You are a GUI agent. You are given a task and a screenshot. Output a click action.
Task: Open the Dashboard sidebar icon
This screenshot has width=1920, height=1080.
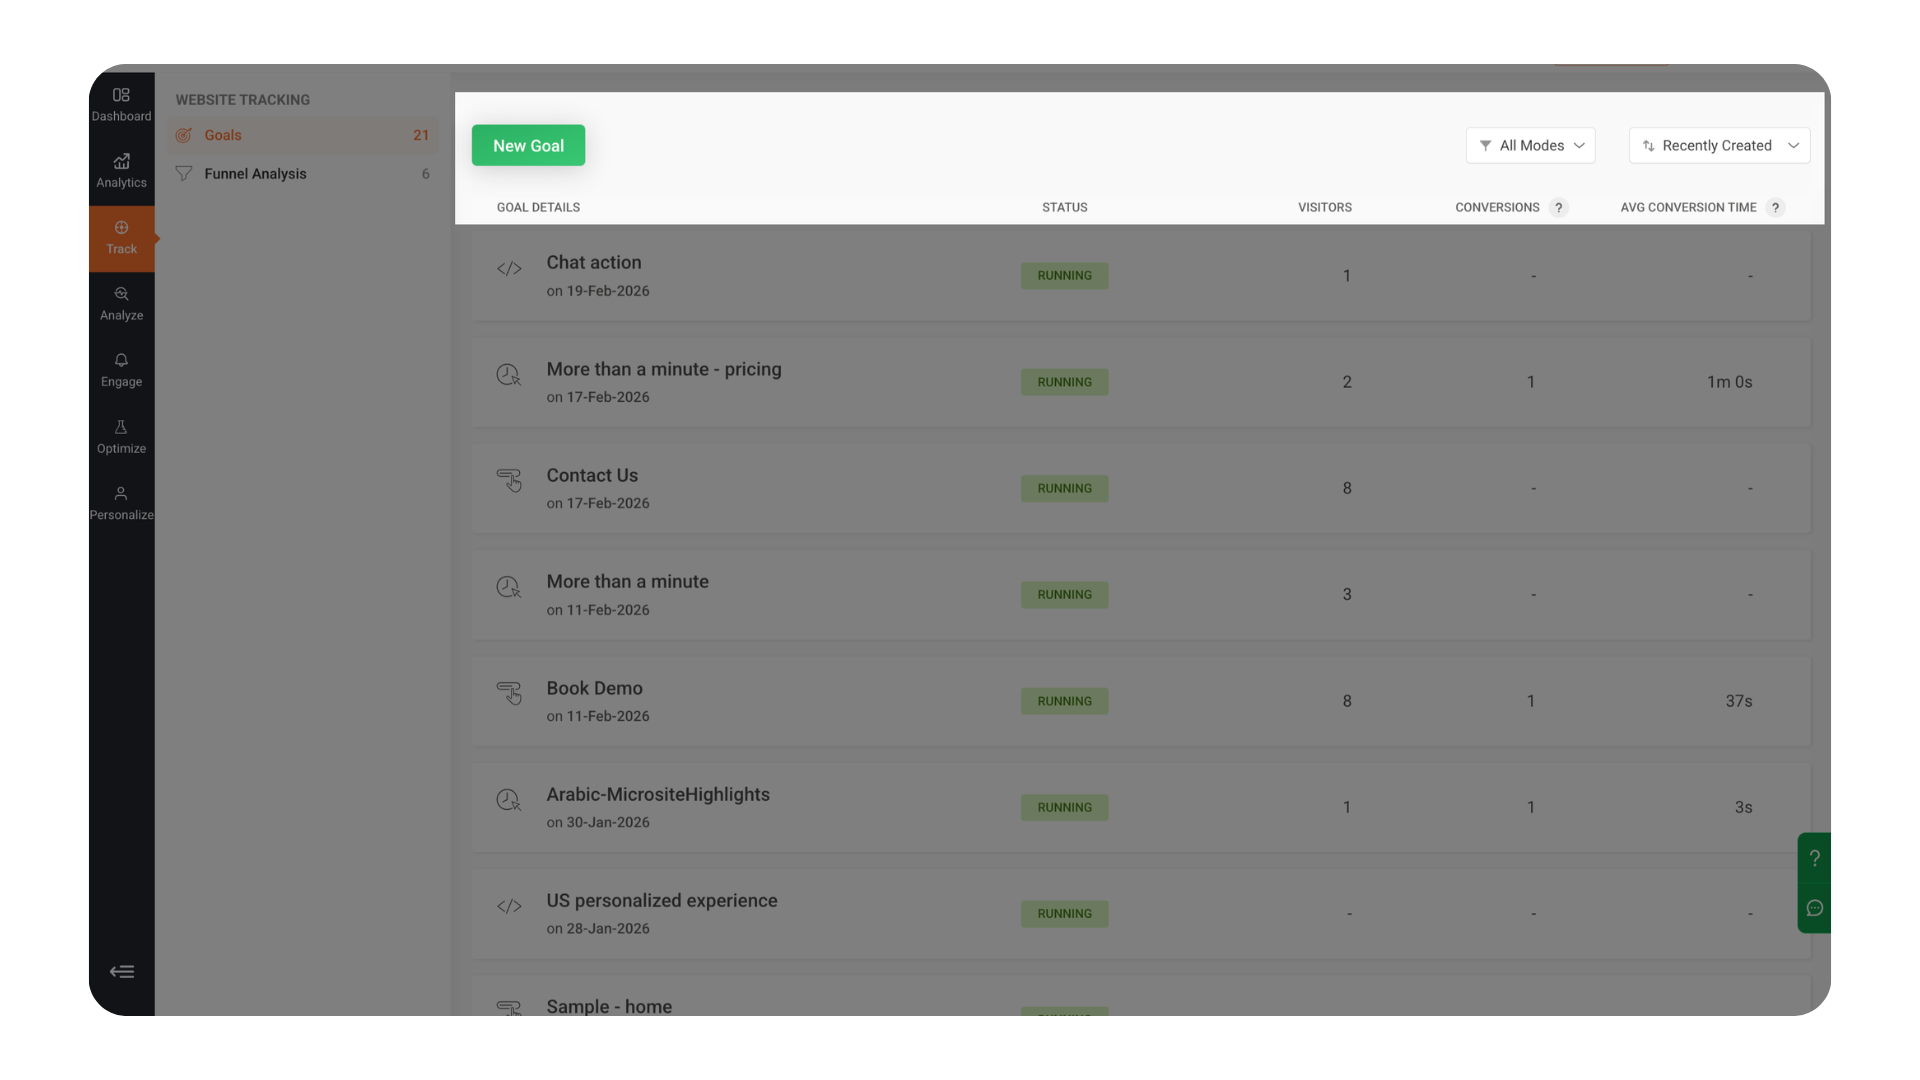pos(121,104)
